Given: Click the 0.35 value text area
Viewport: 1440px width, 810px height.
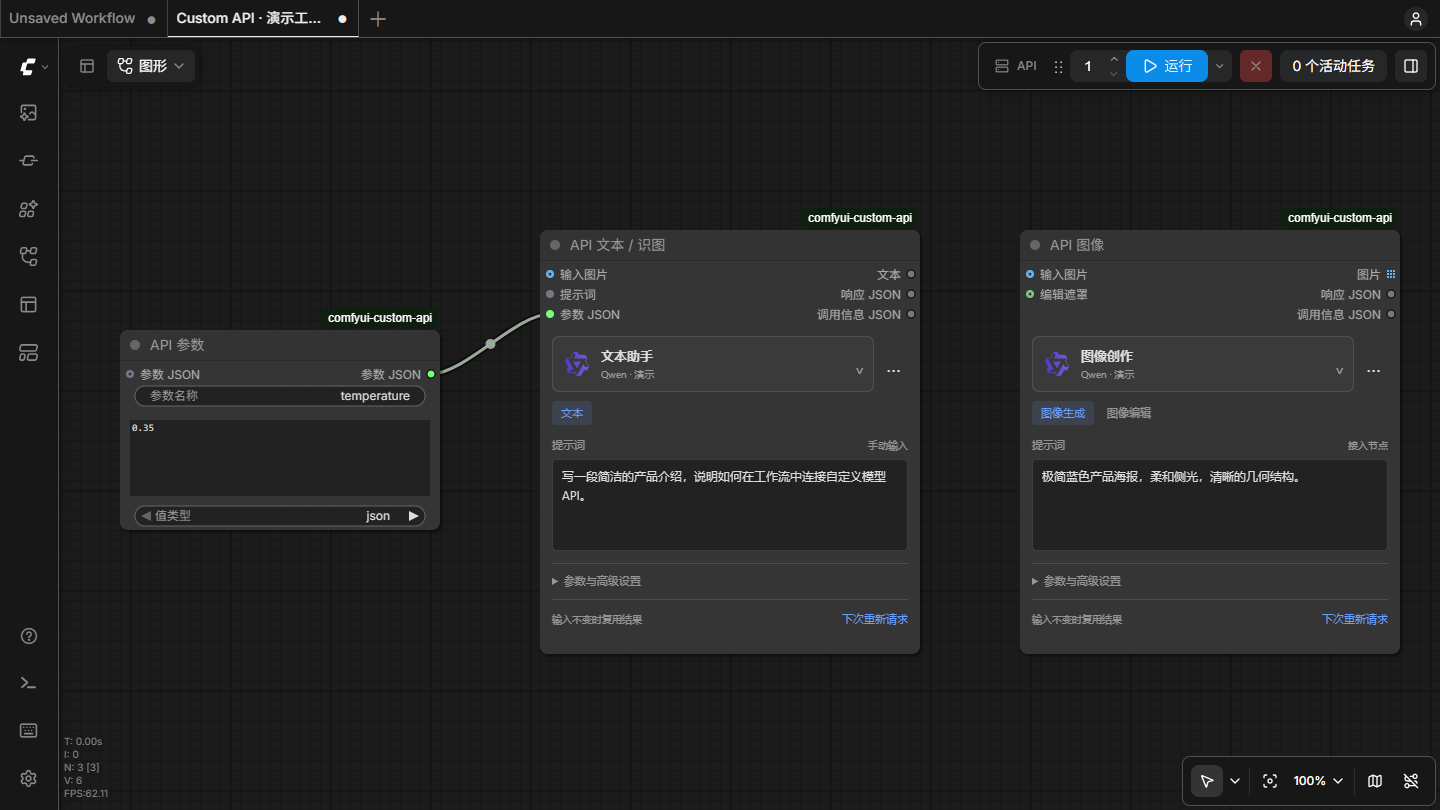Looking at the screenshot, I should coord(280,458).
